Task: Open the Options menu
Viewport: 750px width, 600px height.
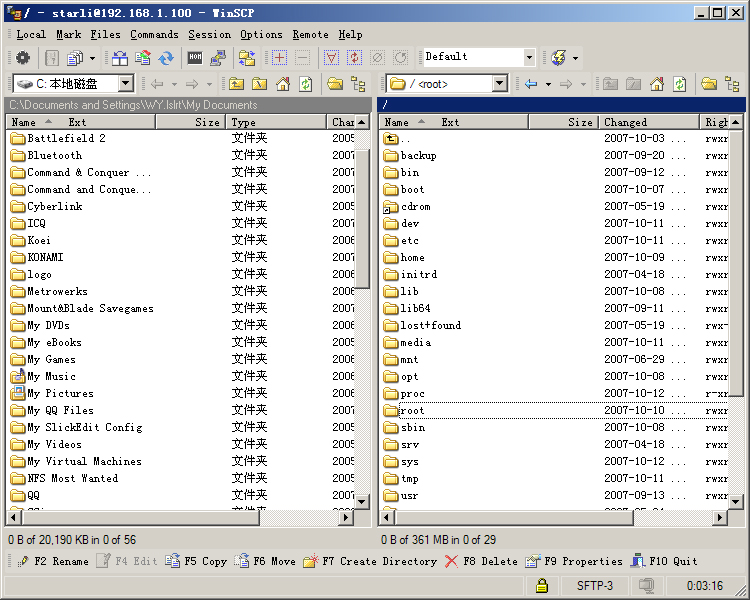Action: (261, 34)
